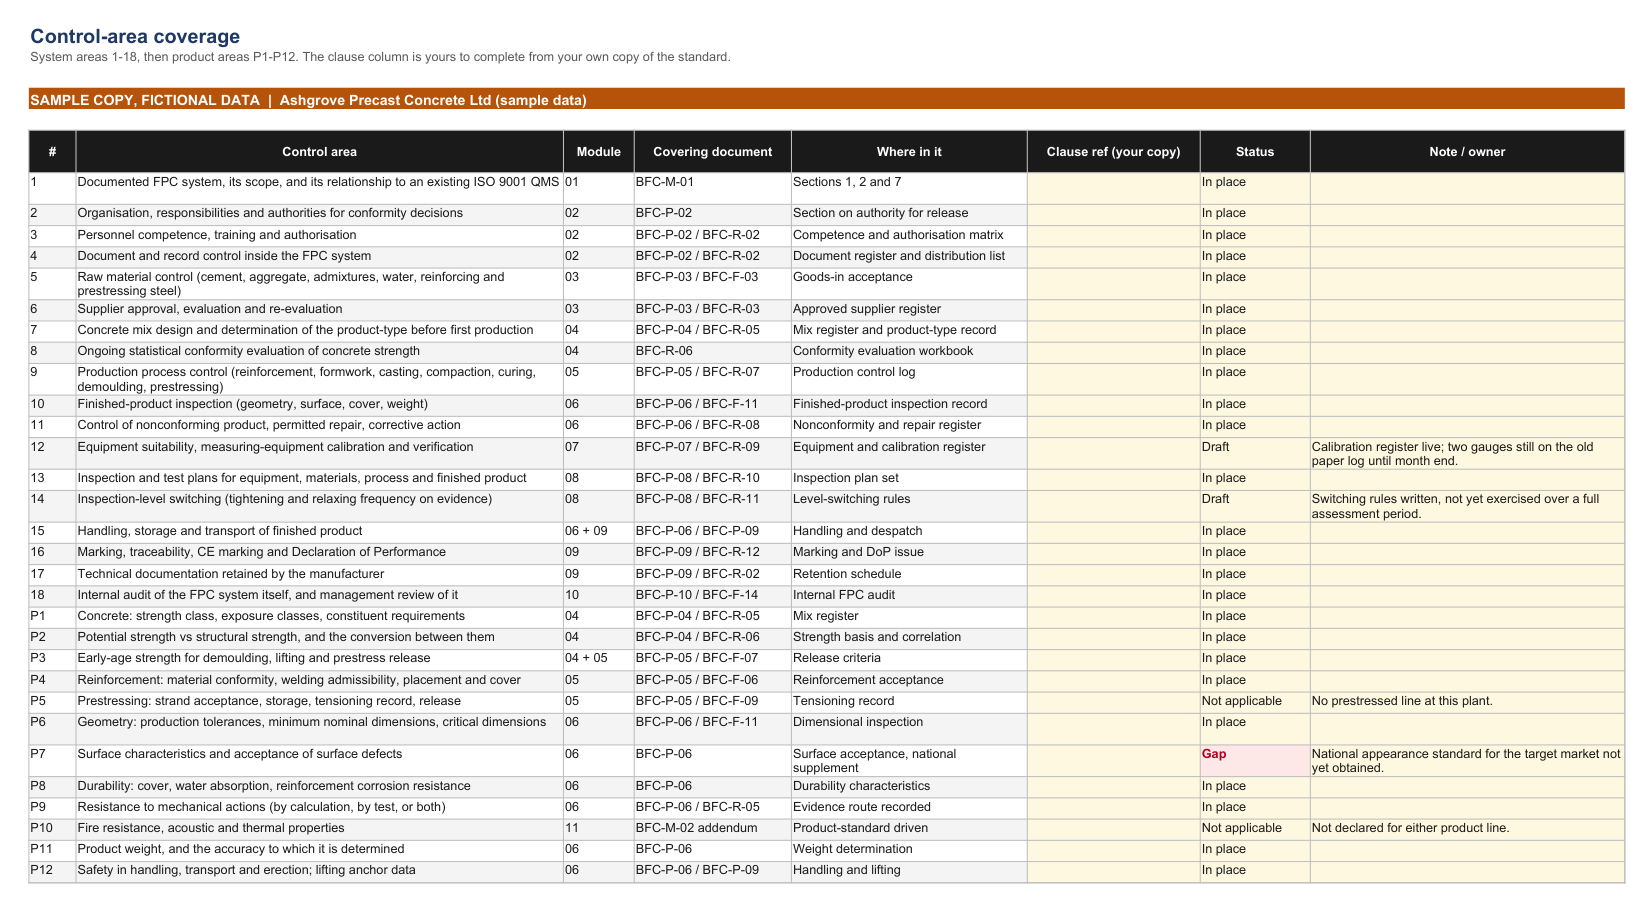Select the "Note / owner" column header
This screenshot has width=1652, height=910.
(x=1467, y=152)
